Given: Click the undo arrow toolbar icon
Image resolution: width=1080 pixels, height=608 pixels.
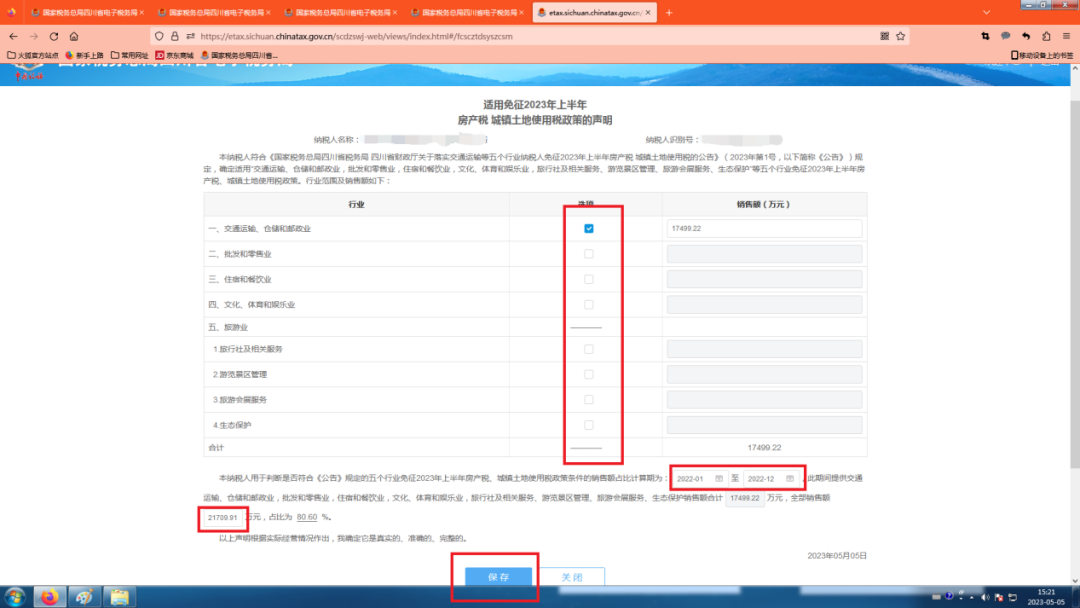Looking at the screenshot, I should click(1026, 36).
